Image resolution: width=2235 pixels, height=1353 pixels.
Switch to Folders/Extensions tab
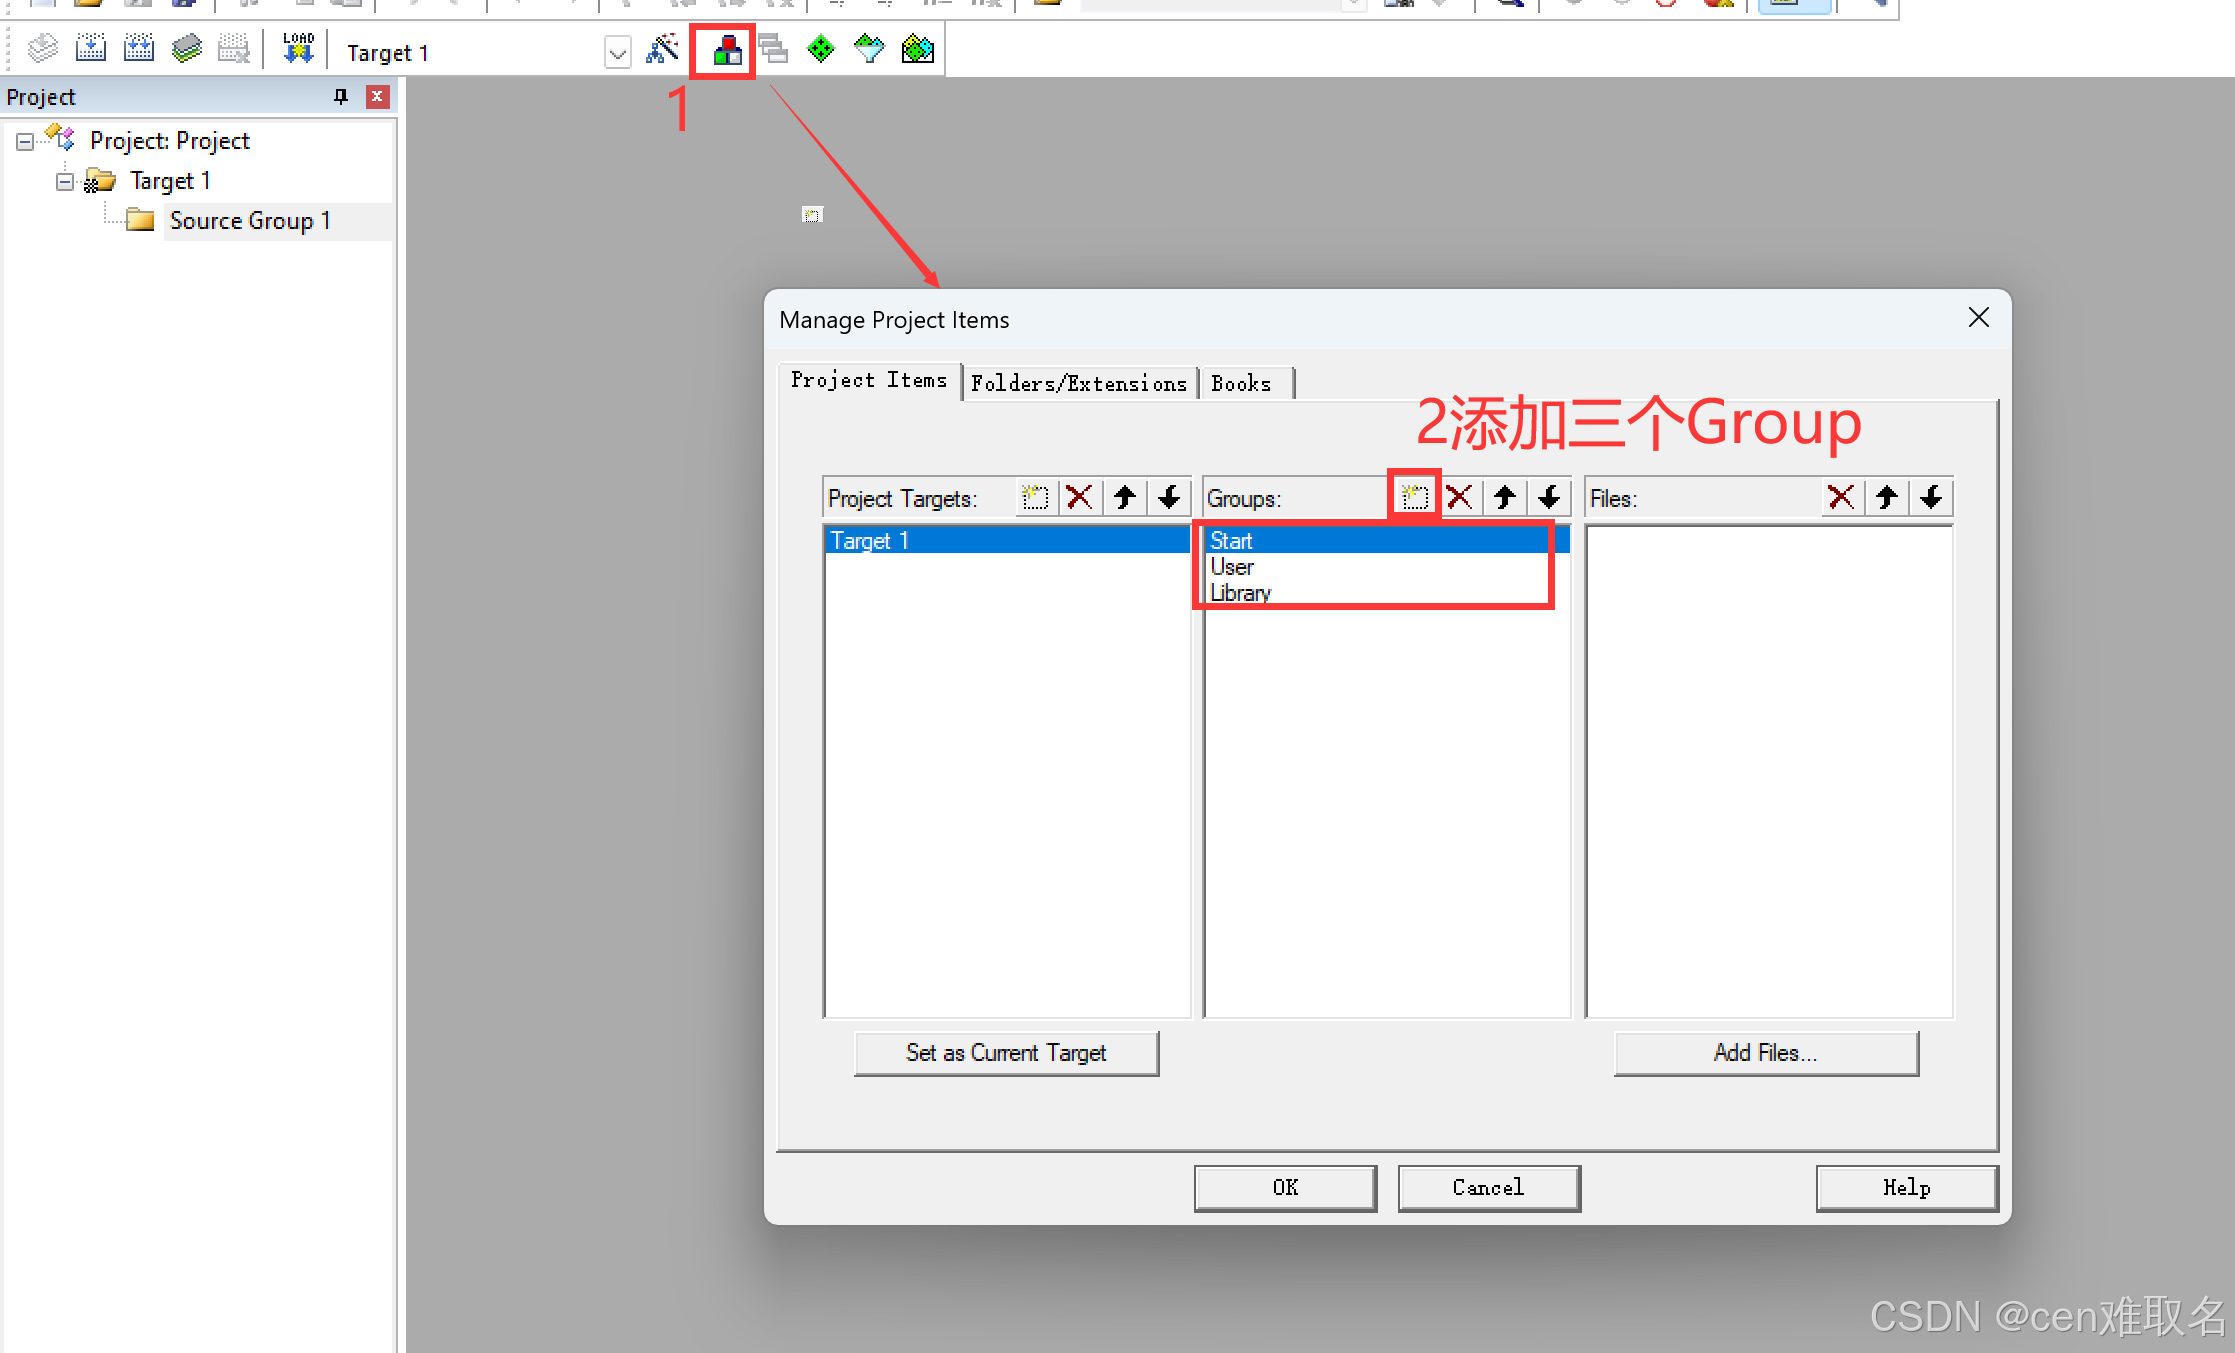(1078, 383)
